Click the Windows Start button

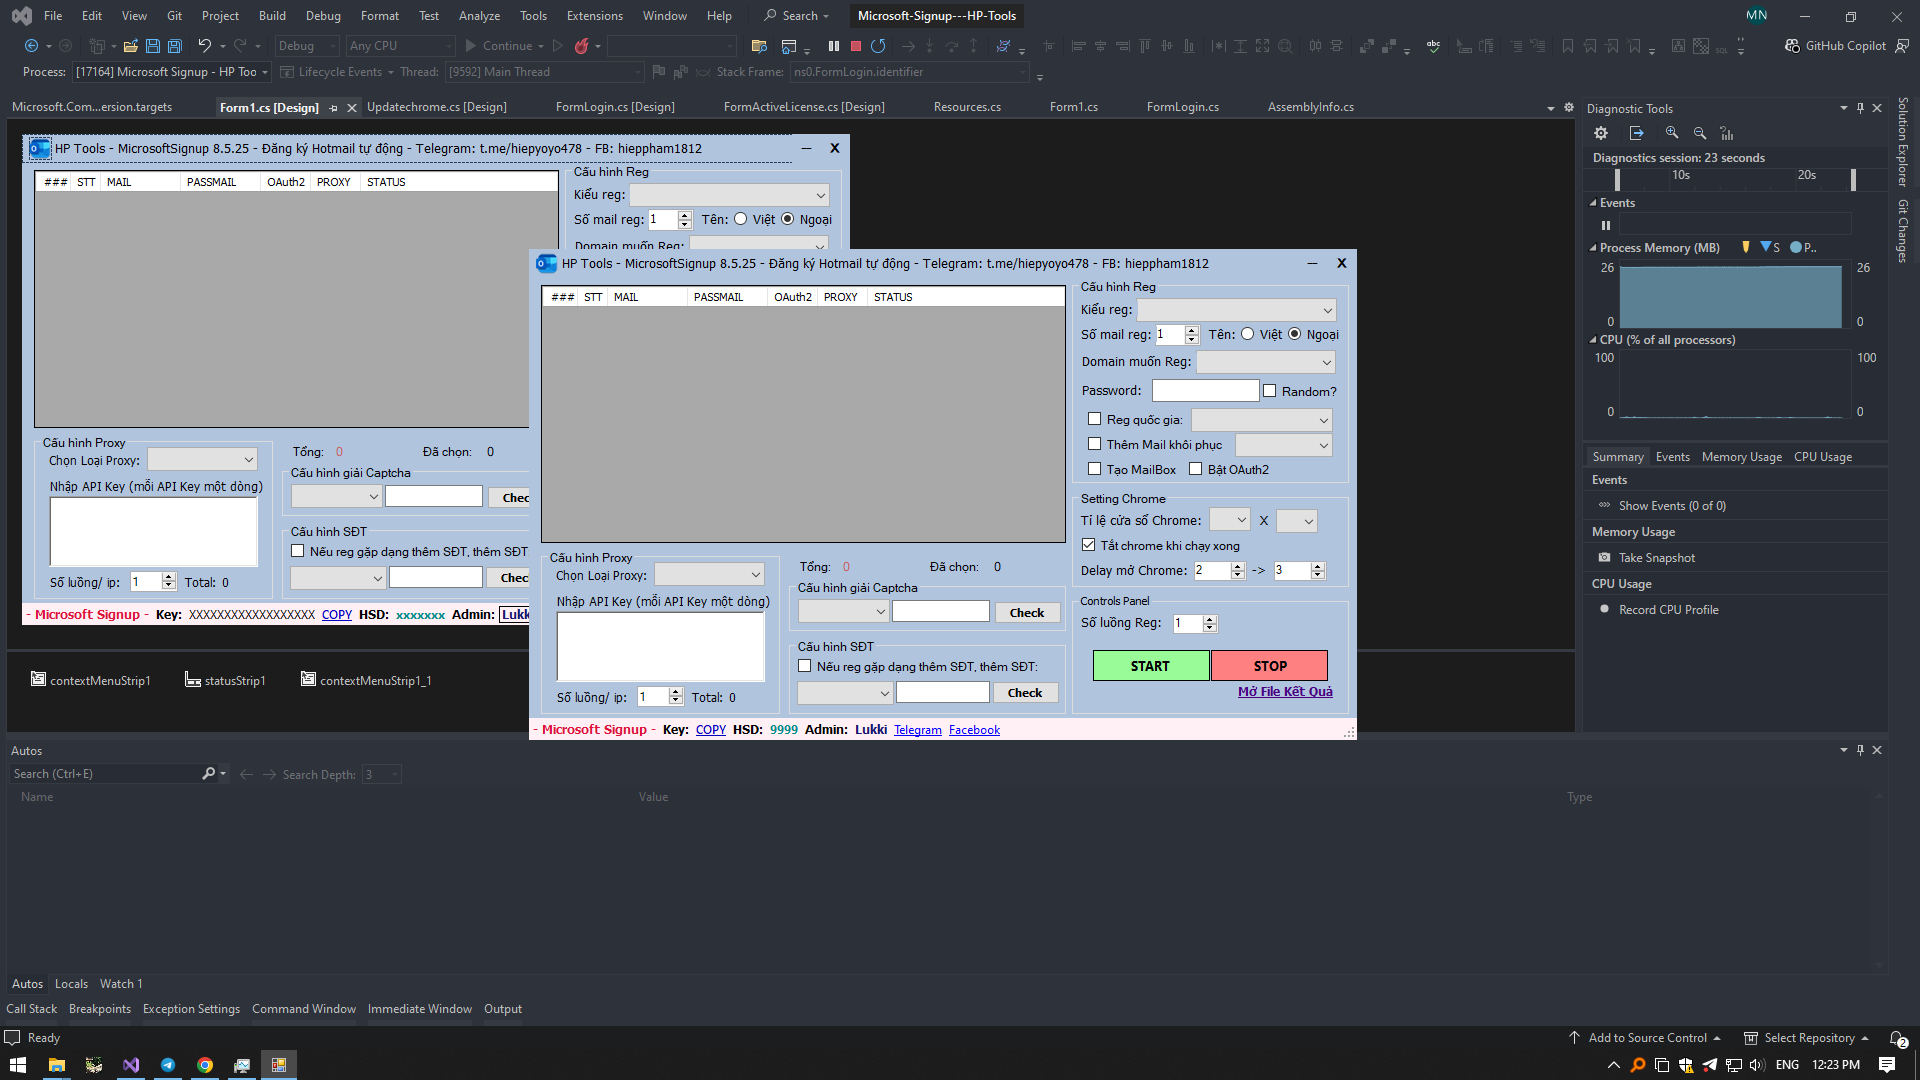pyautogui.click(x=18, y=1065)
